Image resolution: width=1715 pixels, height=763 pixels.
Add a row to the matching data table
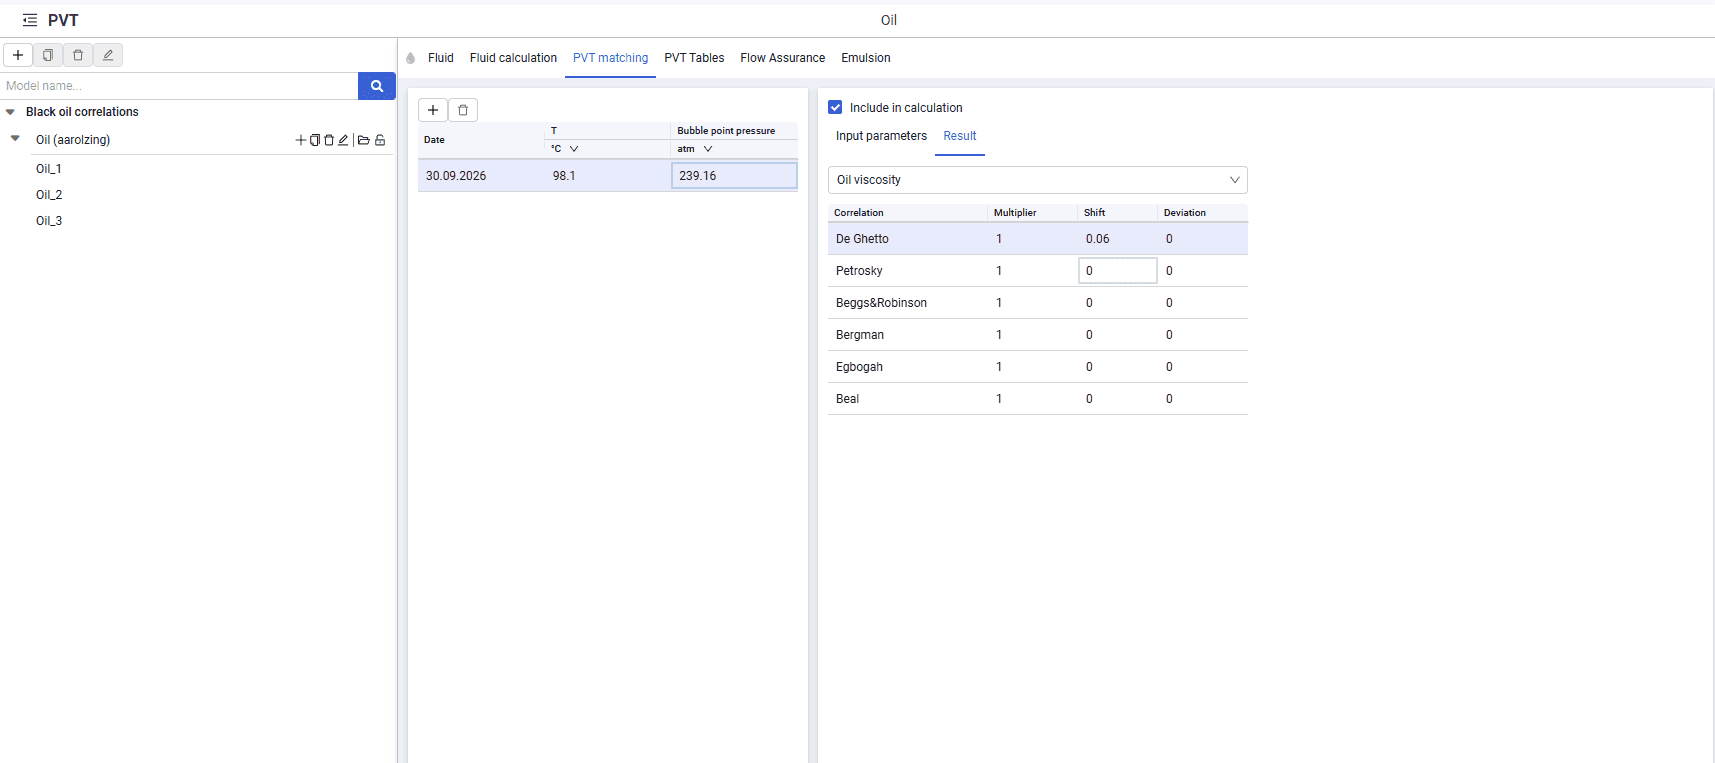(x=433, y=110)
